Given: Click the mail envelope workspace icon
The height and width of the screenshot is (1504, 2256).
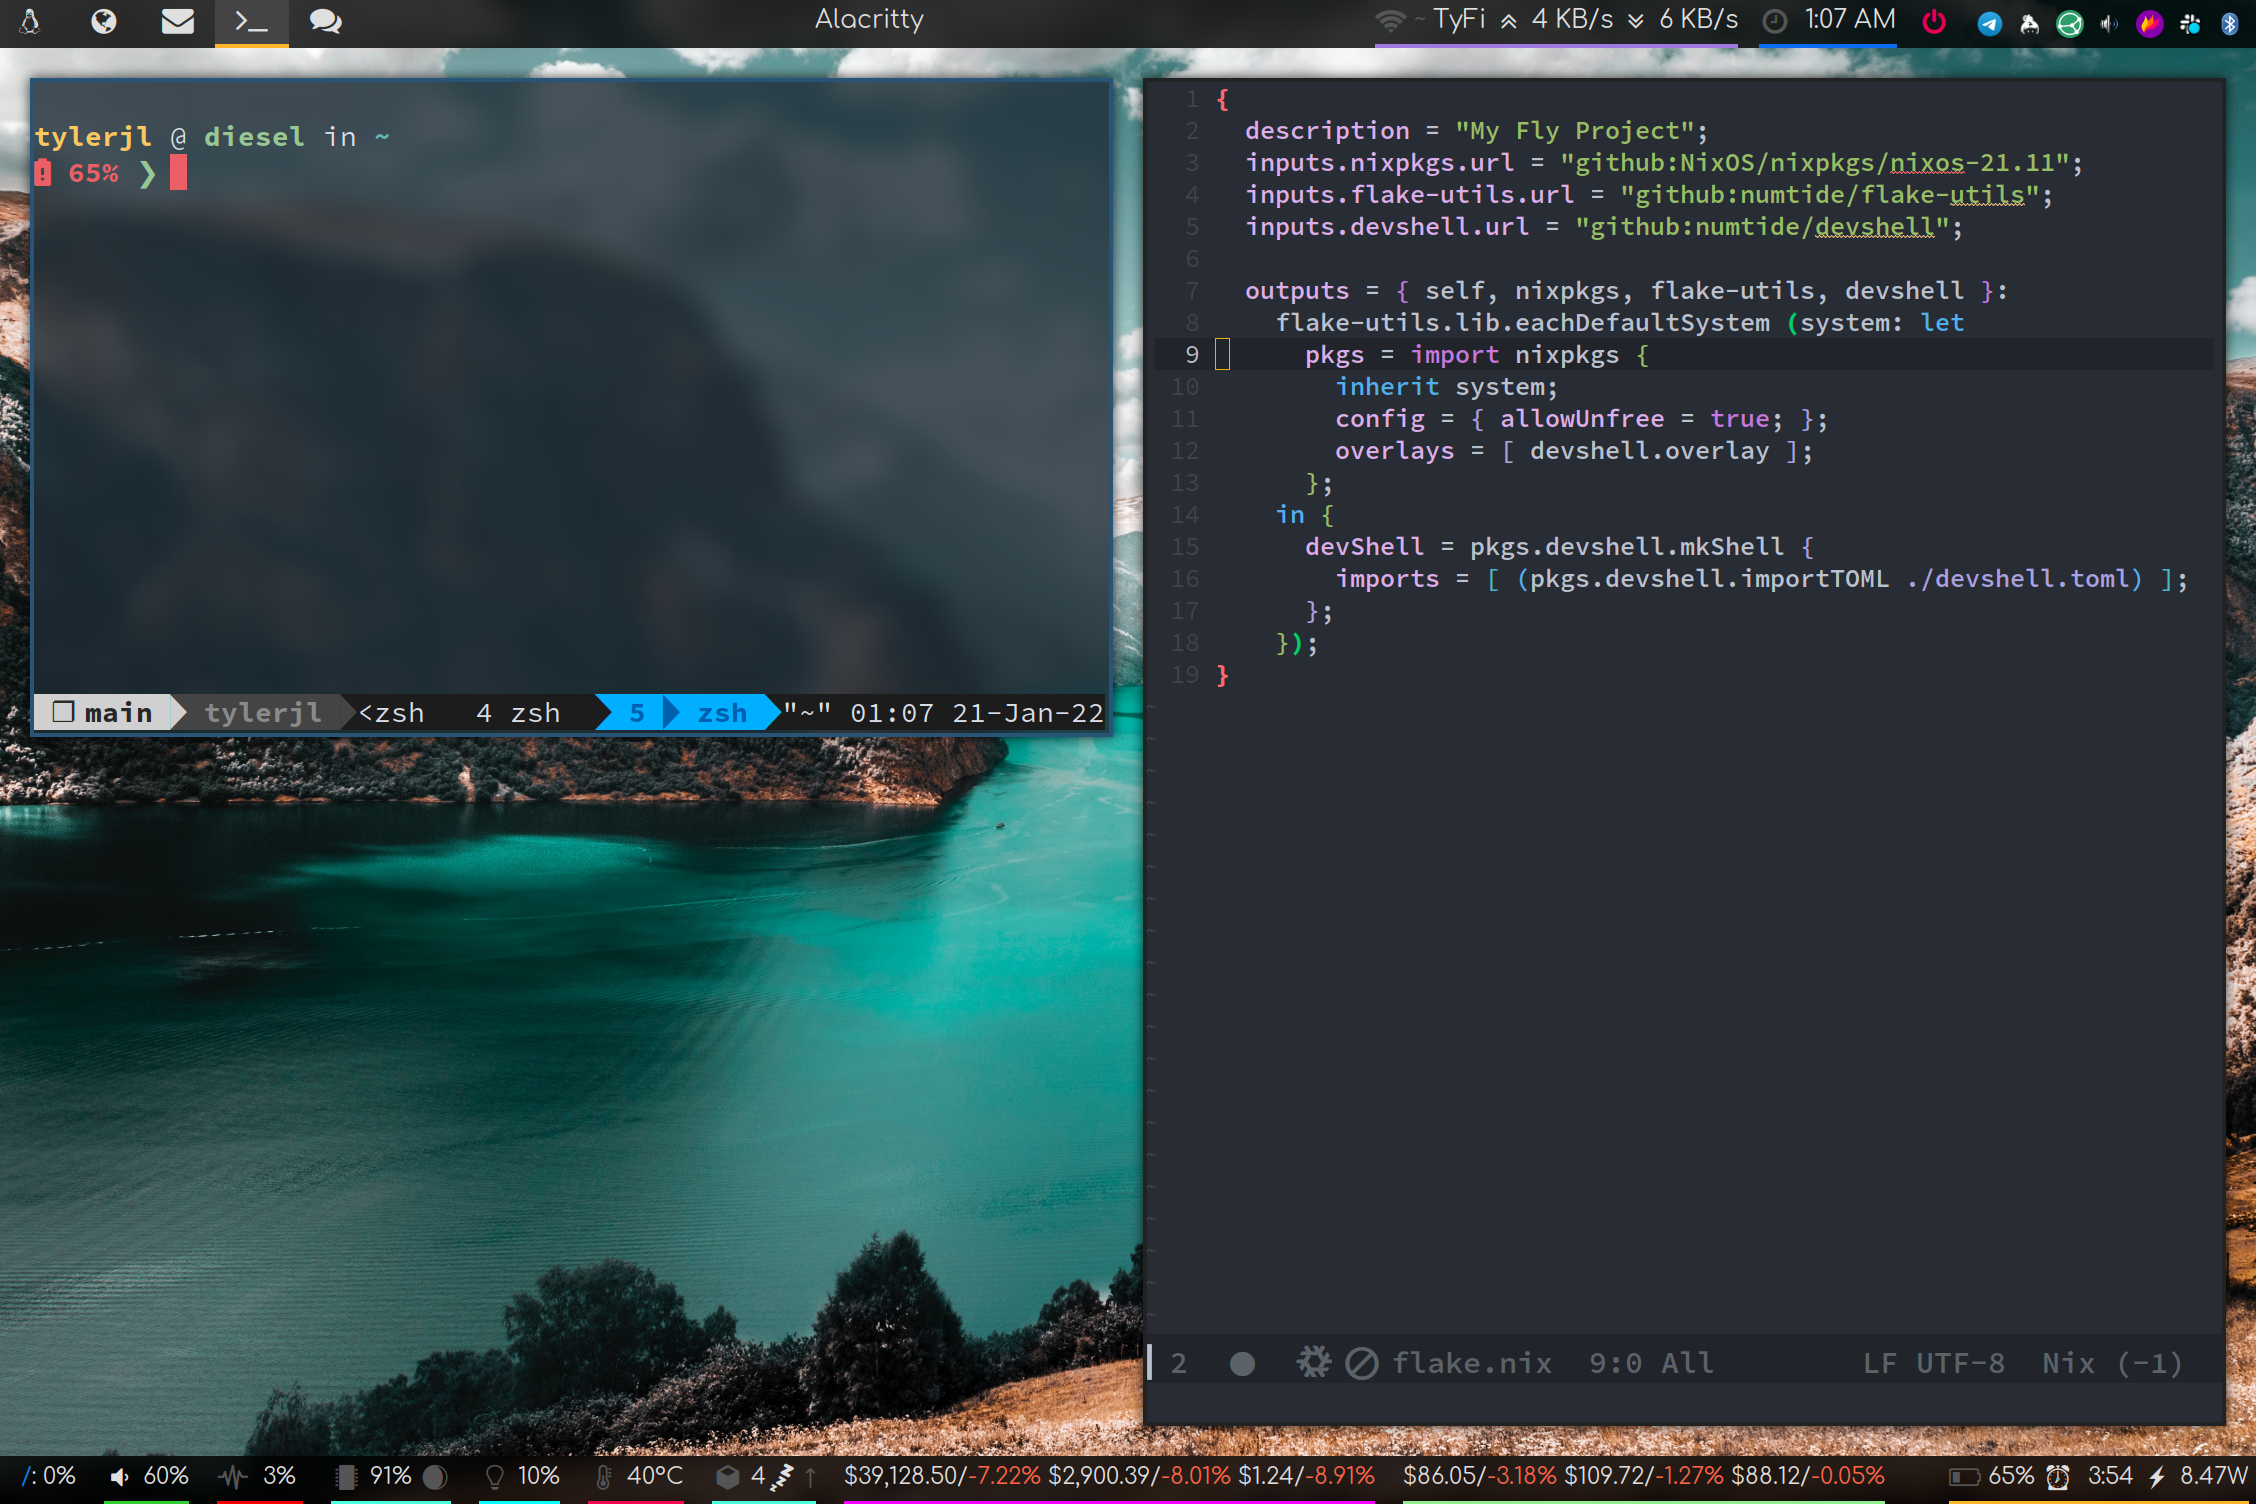Looking at the screenshot, I should coord(177,21).
